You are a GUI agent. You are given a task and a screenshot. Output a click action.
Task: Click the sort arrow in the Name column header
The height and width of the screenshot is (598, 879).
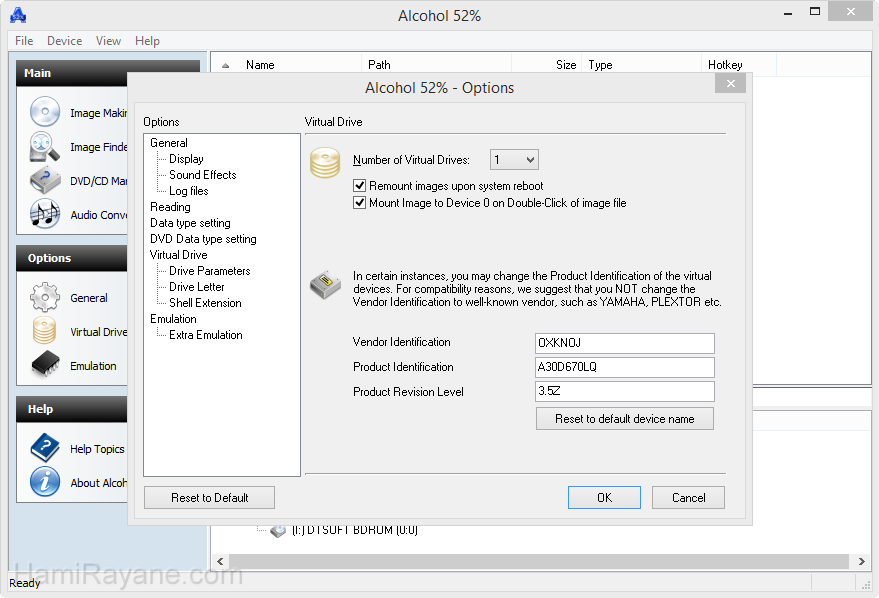[225, 66]
